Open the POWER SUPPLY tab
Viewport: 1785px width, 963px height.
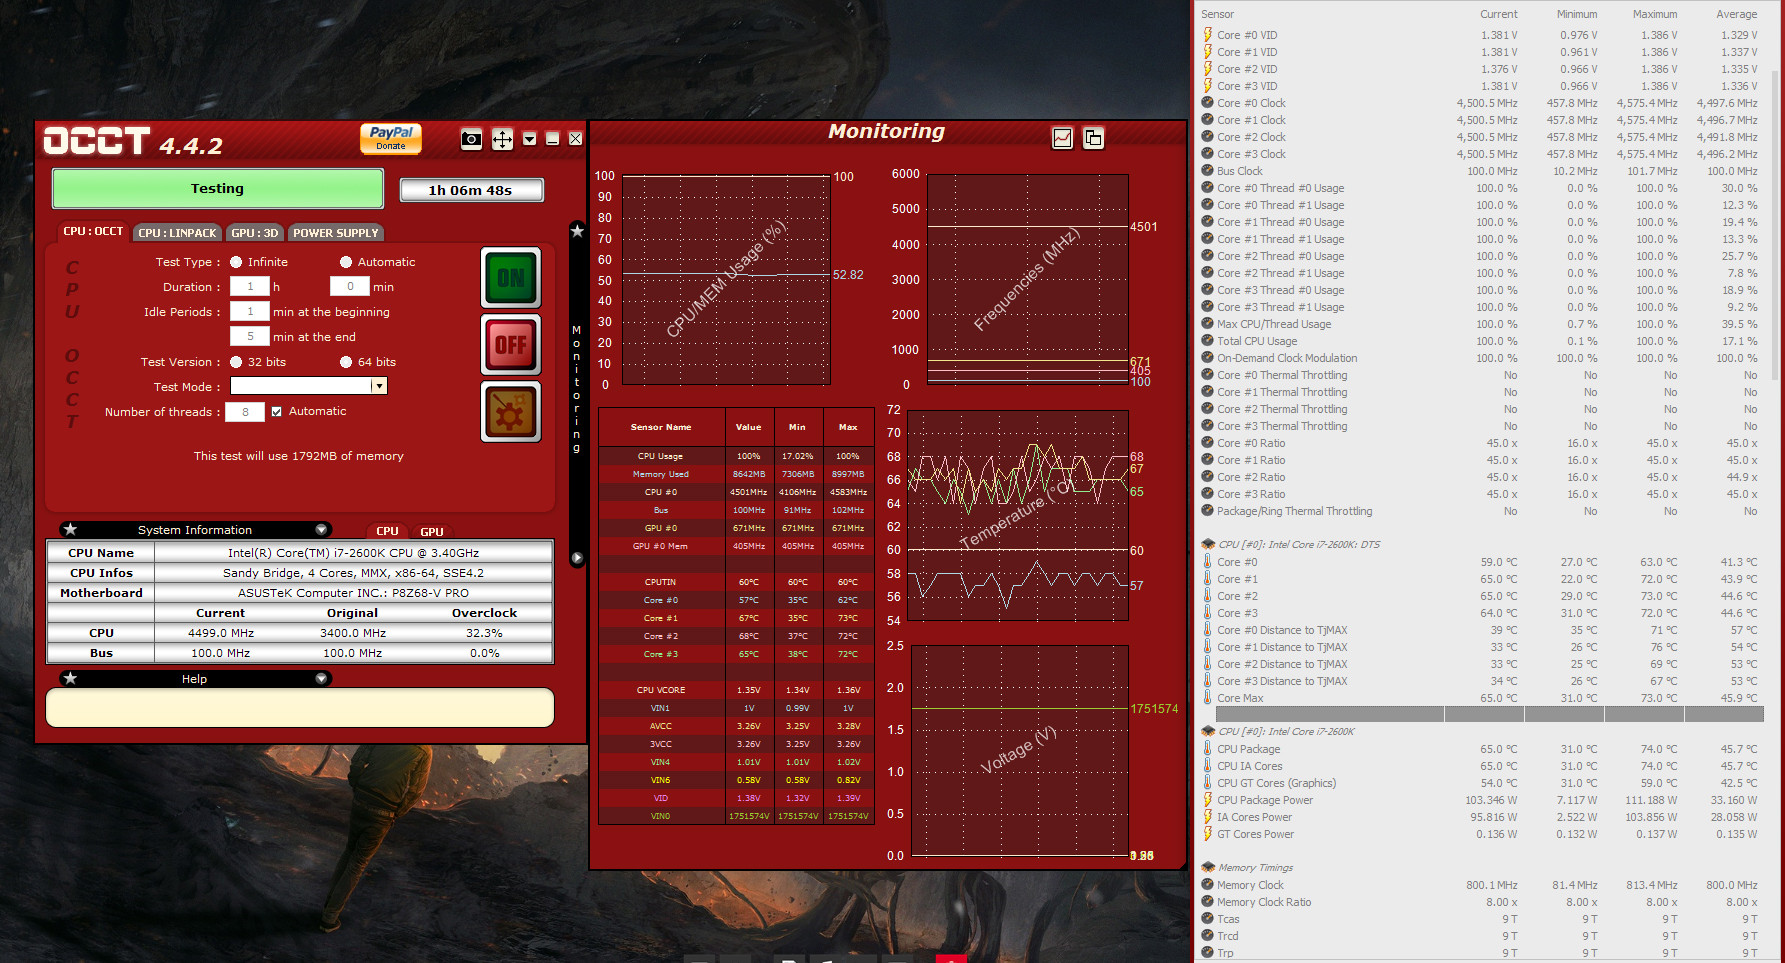pos(336,233)
